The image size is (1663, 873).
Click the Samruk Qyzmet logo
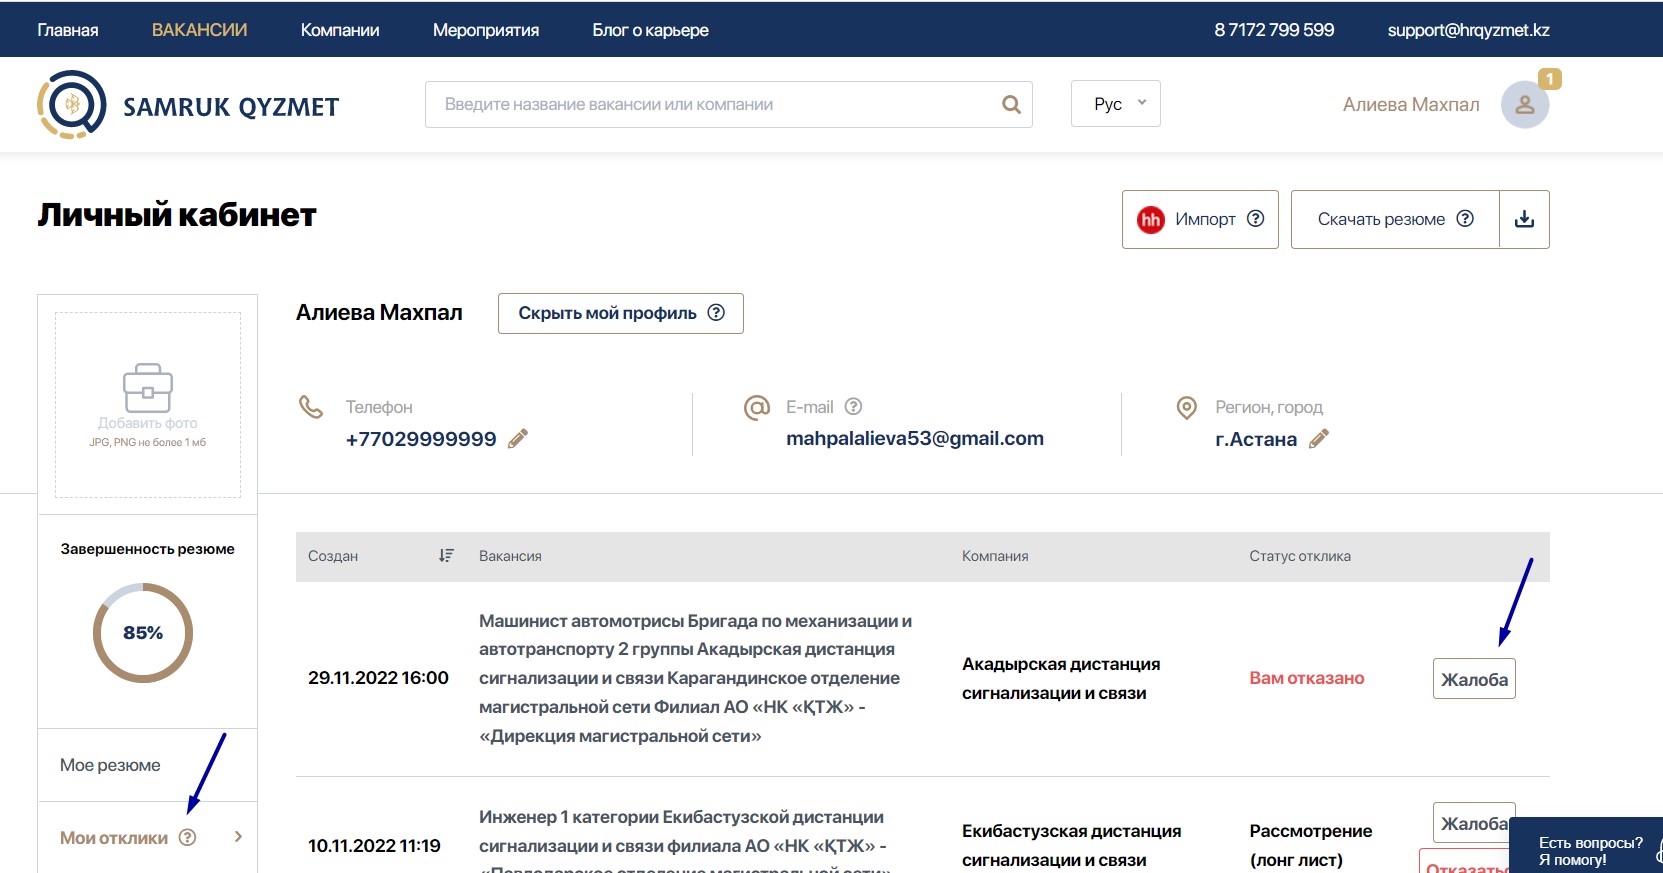pyautogui.click(x=188, y=104)
